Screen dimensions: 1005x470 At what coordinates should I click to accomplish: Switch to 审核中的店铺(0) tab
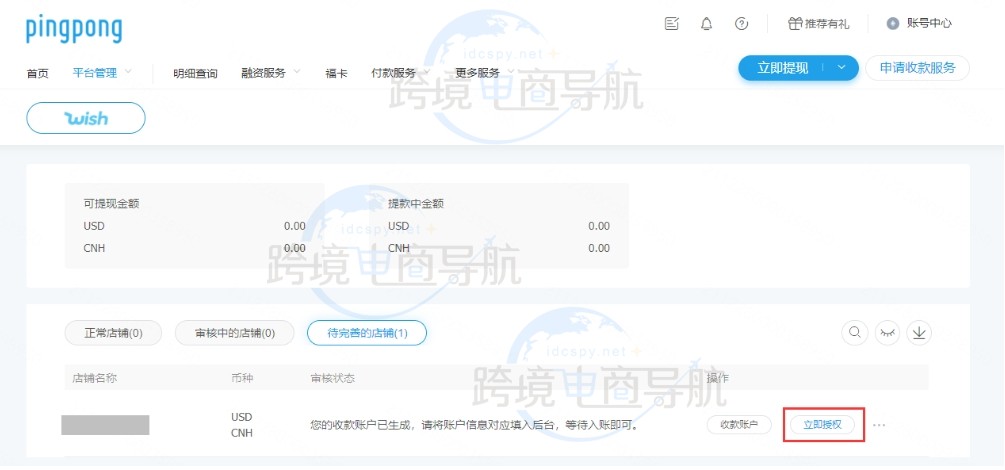235,333
